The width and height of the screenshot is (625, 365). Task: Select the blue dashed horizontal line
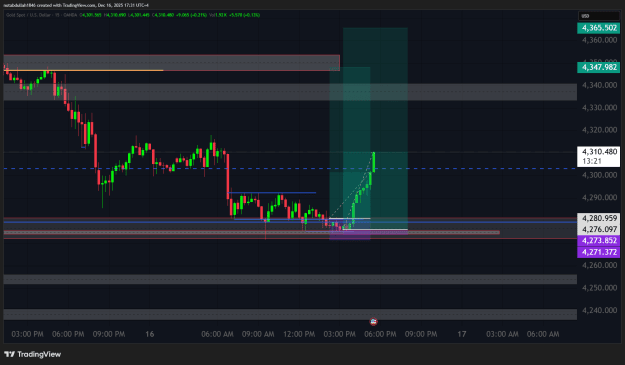click(290, 169)
